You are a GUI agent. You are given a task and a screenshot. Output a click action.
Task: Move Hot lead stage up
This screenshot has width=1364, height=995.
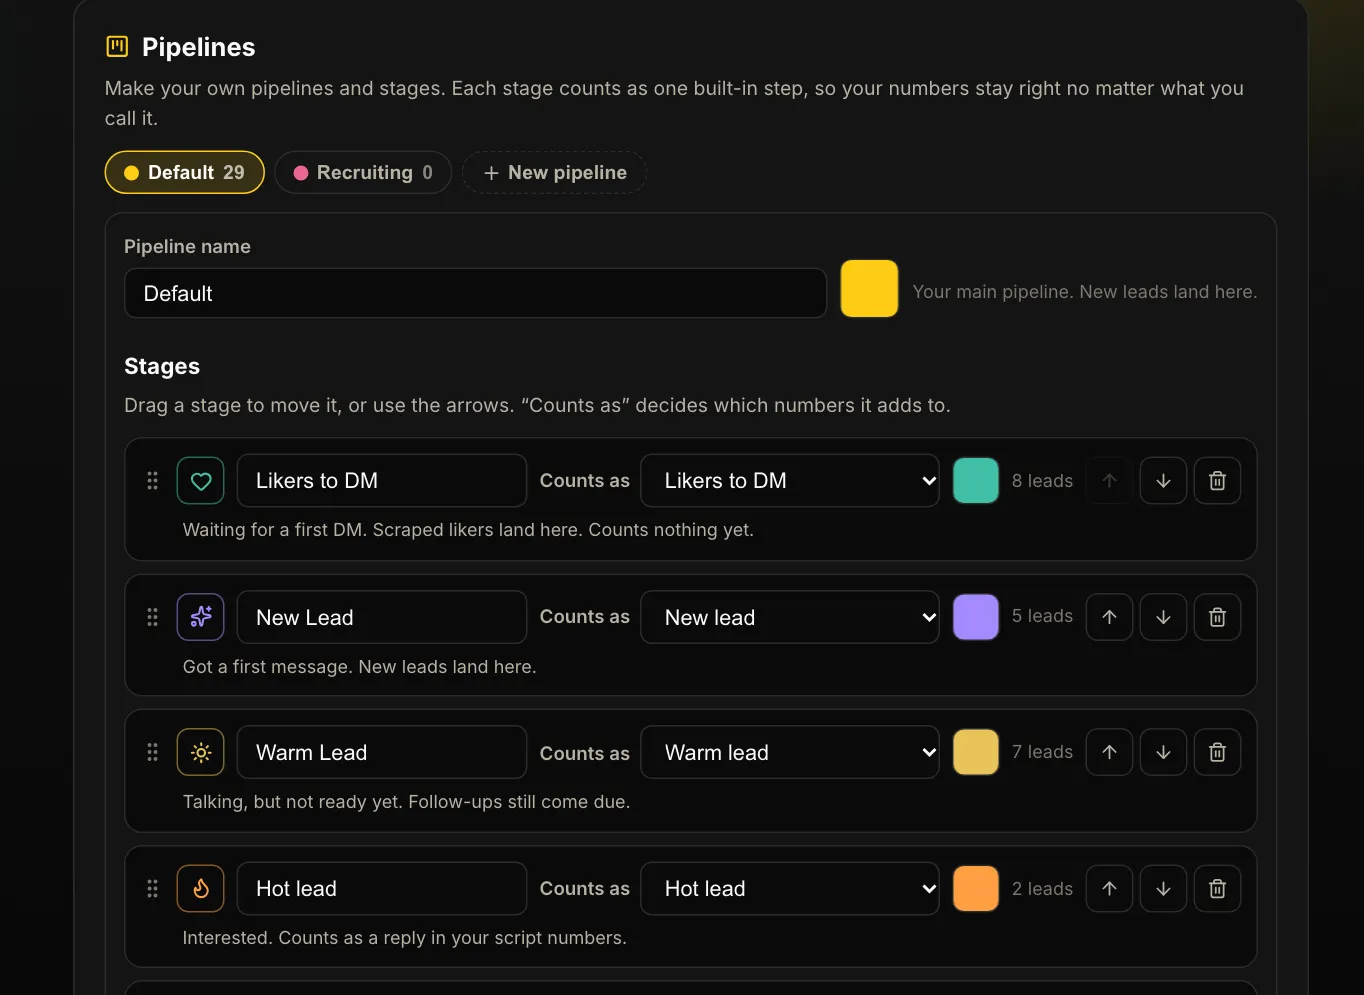[x=1109, y=888]
